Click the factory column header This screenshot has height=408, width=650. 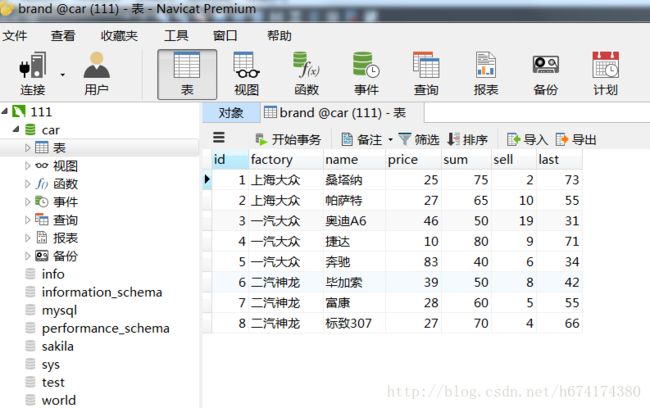coord(286,160)
